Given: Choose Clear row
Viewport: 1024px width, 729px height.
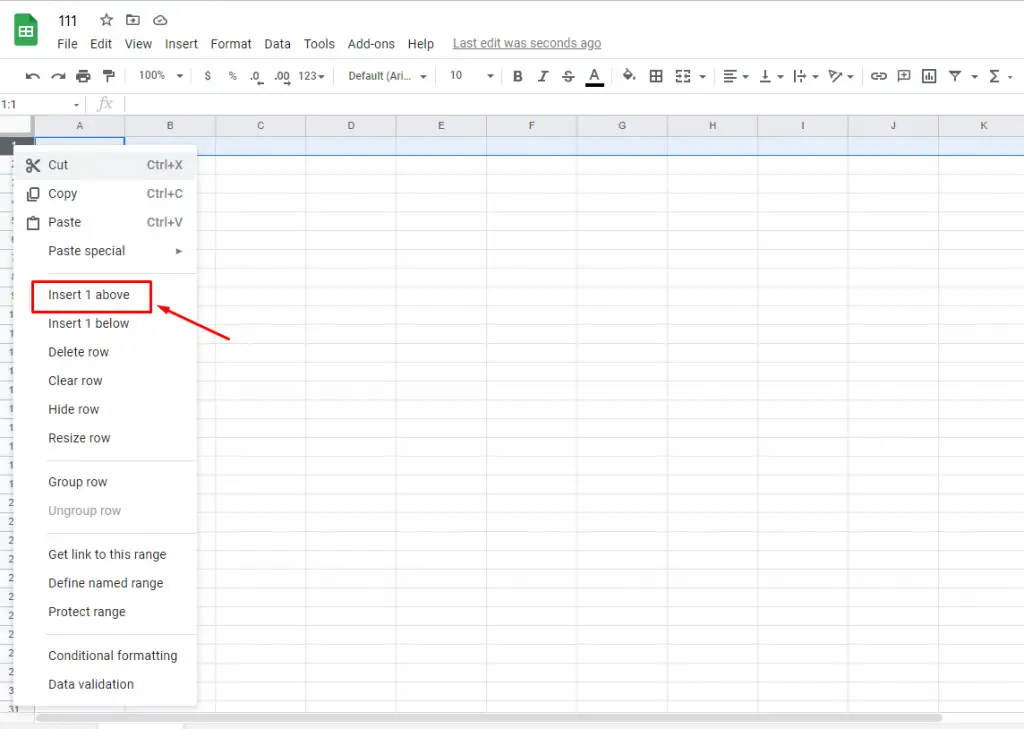Looking at the screenshot, I should [x=105, y=381].
